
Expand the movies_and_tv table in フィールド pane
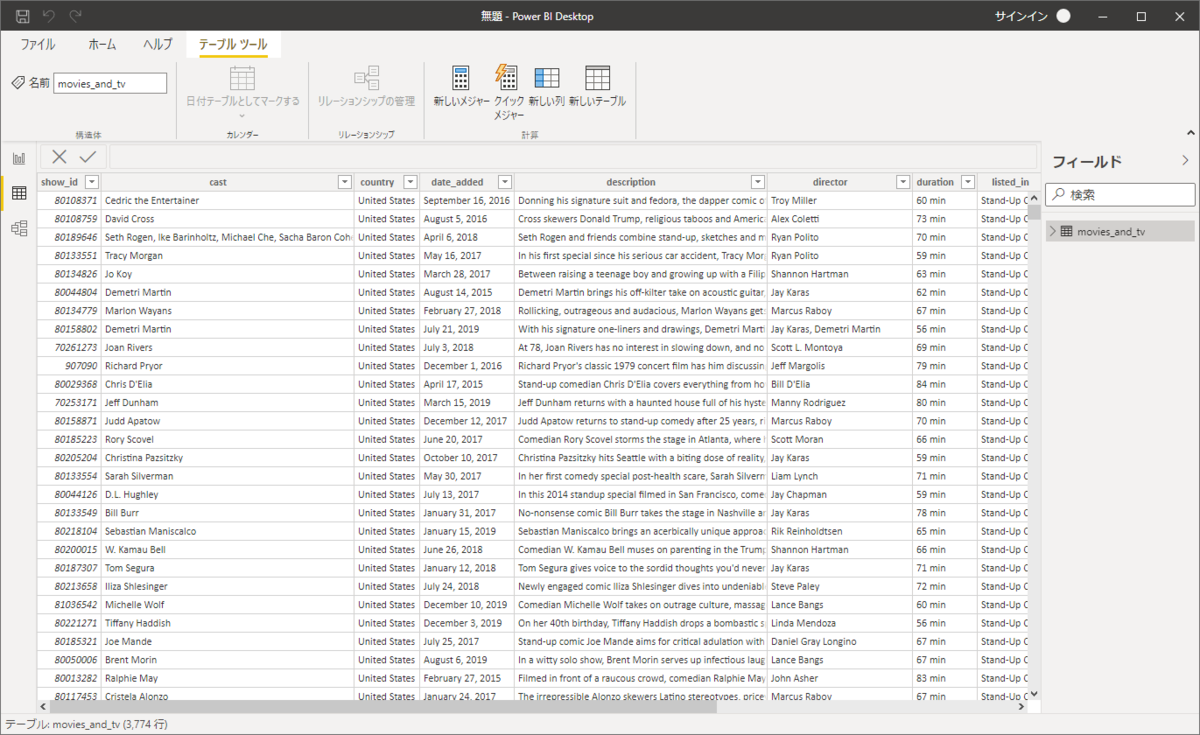(1053, 231)
